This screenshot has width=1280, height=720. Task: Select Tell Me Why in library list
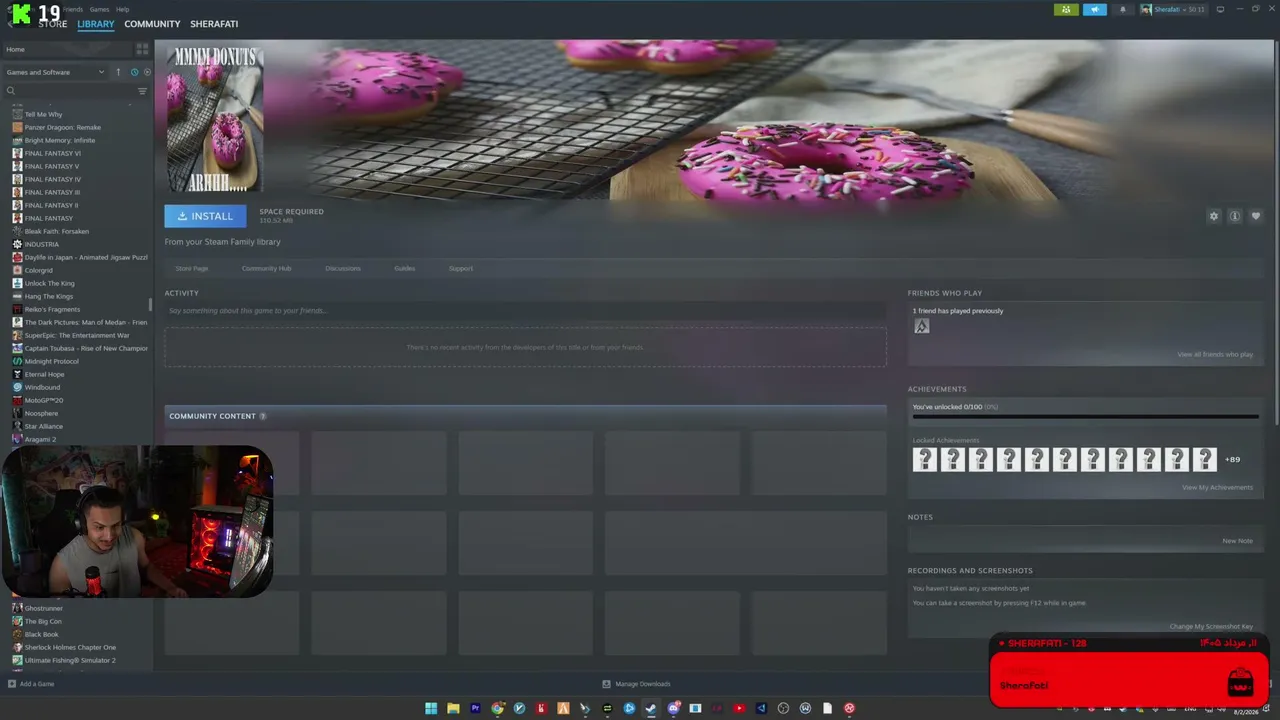pos(43,114)
